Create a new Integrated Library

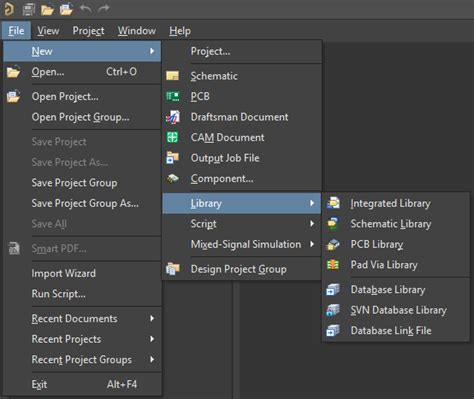click(396, 203)
